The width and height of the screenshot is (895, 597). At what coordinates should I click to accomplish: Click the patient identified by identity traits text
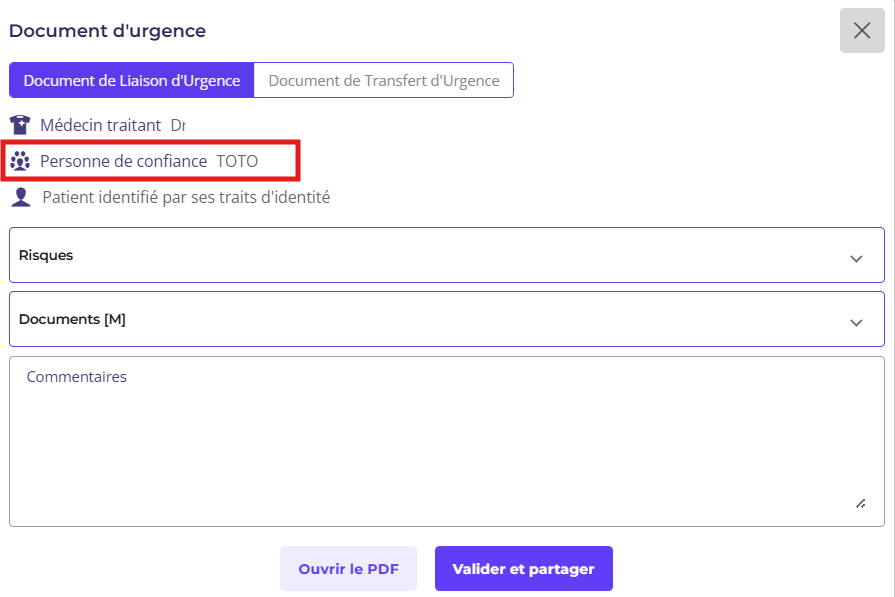(186, 197)
